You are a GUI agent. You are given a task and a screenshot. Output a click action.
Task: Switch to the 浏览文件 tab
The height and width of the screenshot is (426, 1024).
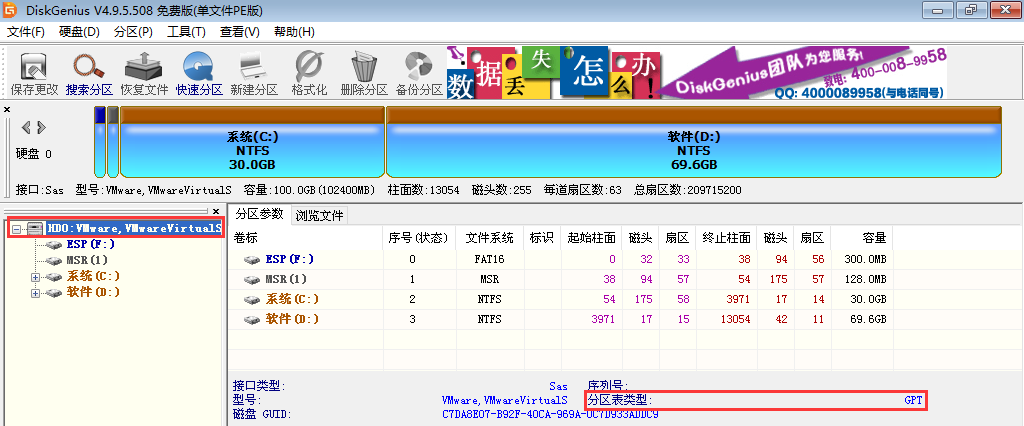pyautogui.click(x=319, y=215)
